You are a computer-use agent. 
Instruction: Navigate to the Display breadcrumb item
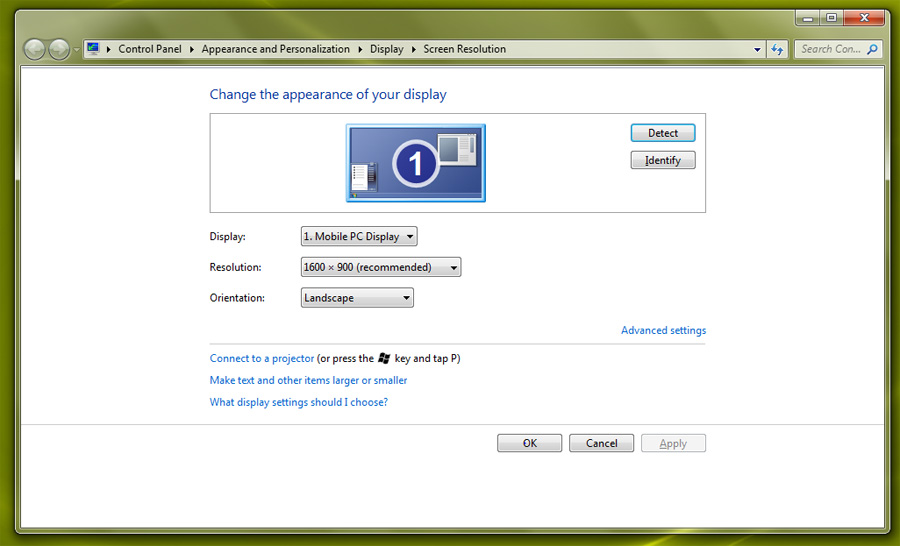[x=386, y=49]
